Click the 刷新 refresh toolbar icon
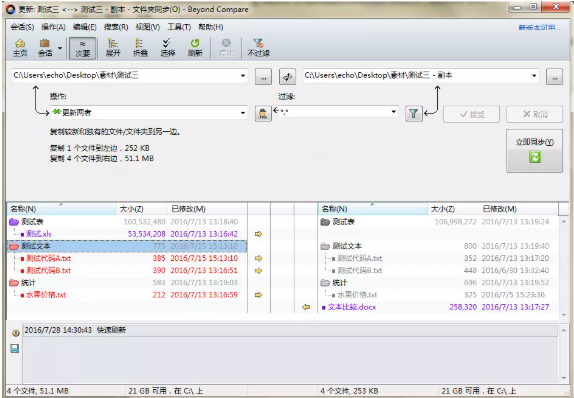Viewport: 574px width, 398px height. pyautogui.click(x=195, y=48)
